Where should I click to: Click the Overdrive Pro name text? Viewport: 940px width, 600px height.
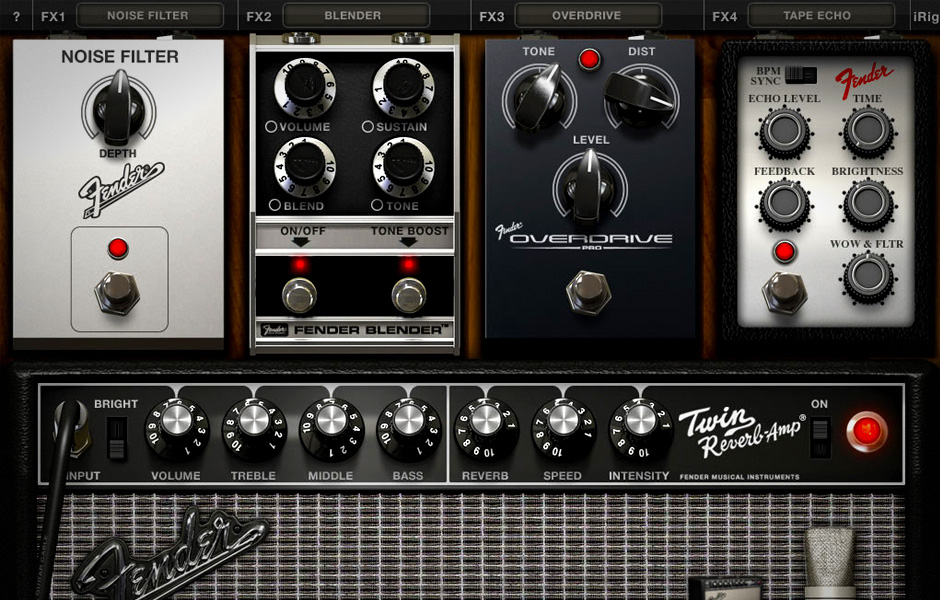click(590, 240)
